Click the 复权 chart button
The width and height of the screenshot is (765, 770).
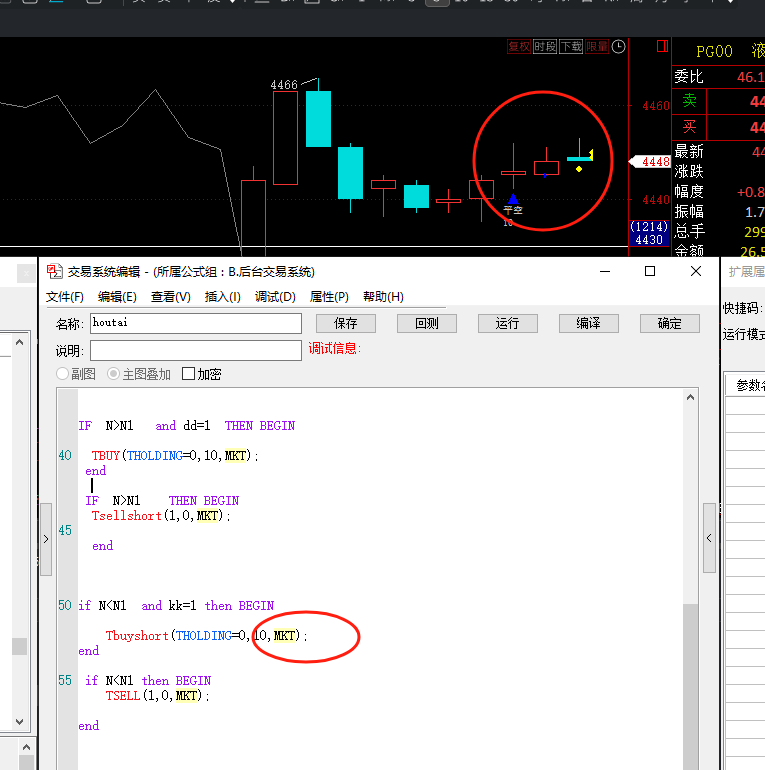[x=518, y=47]
